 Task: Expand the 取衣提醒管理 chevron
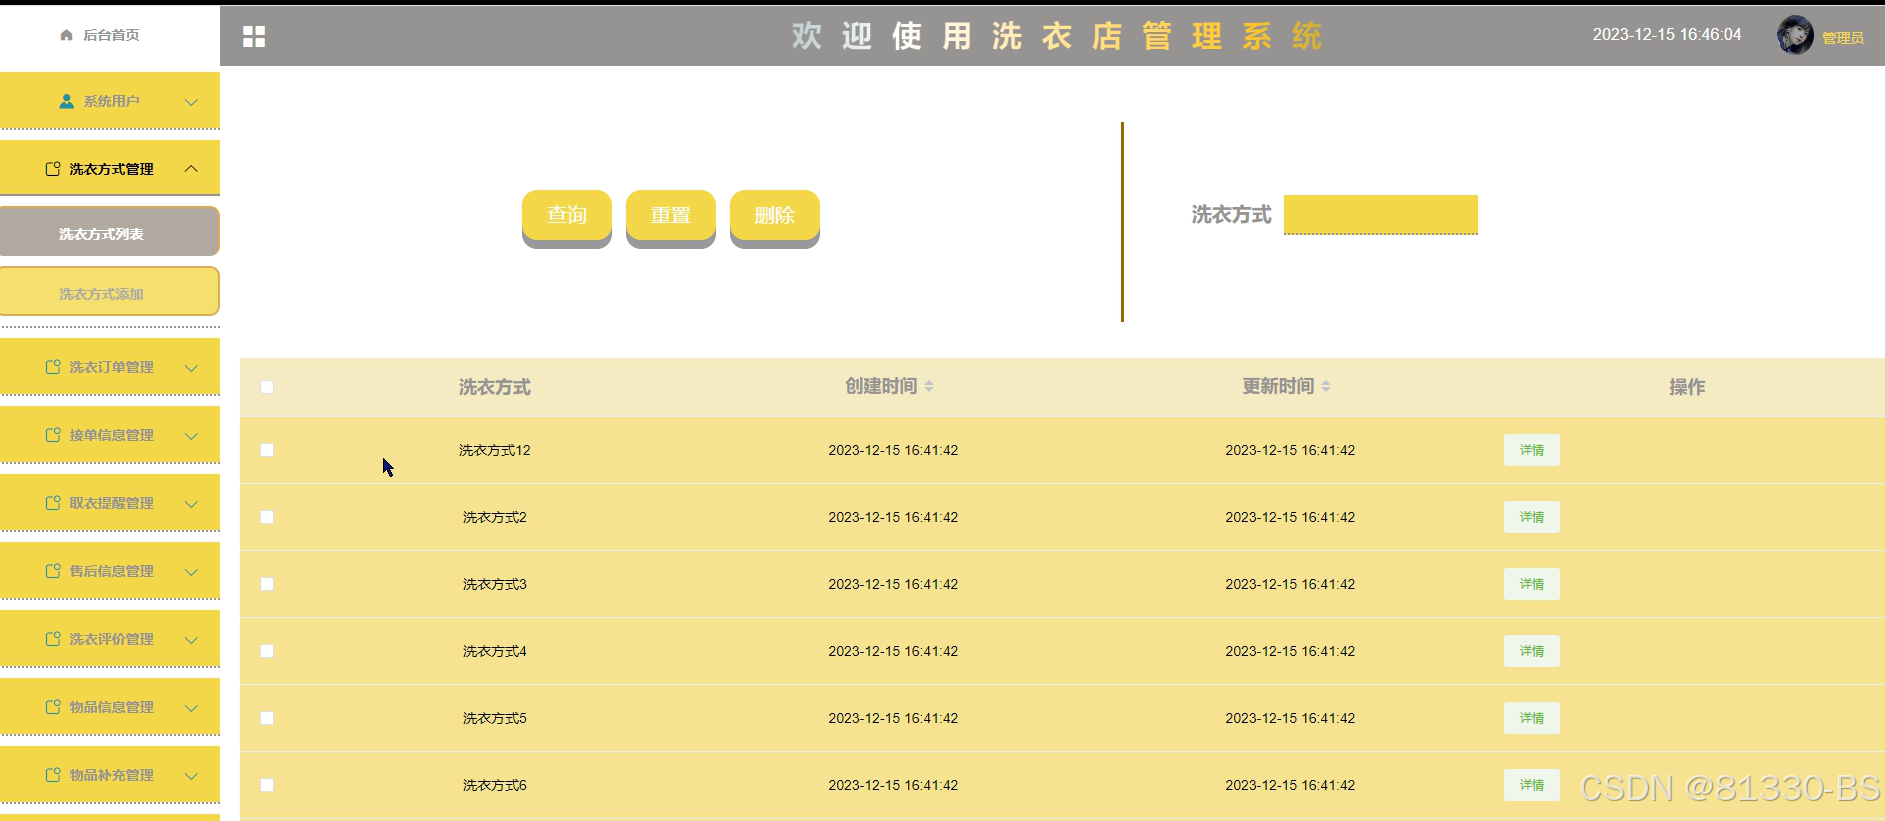pos(191,504)
